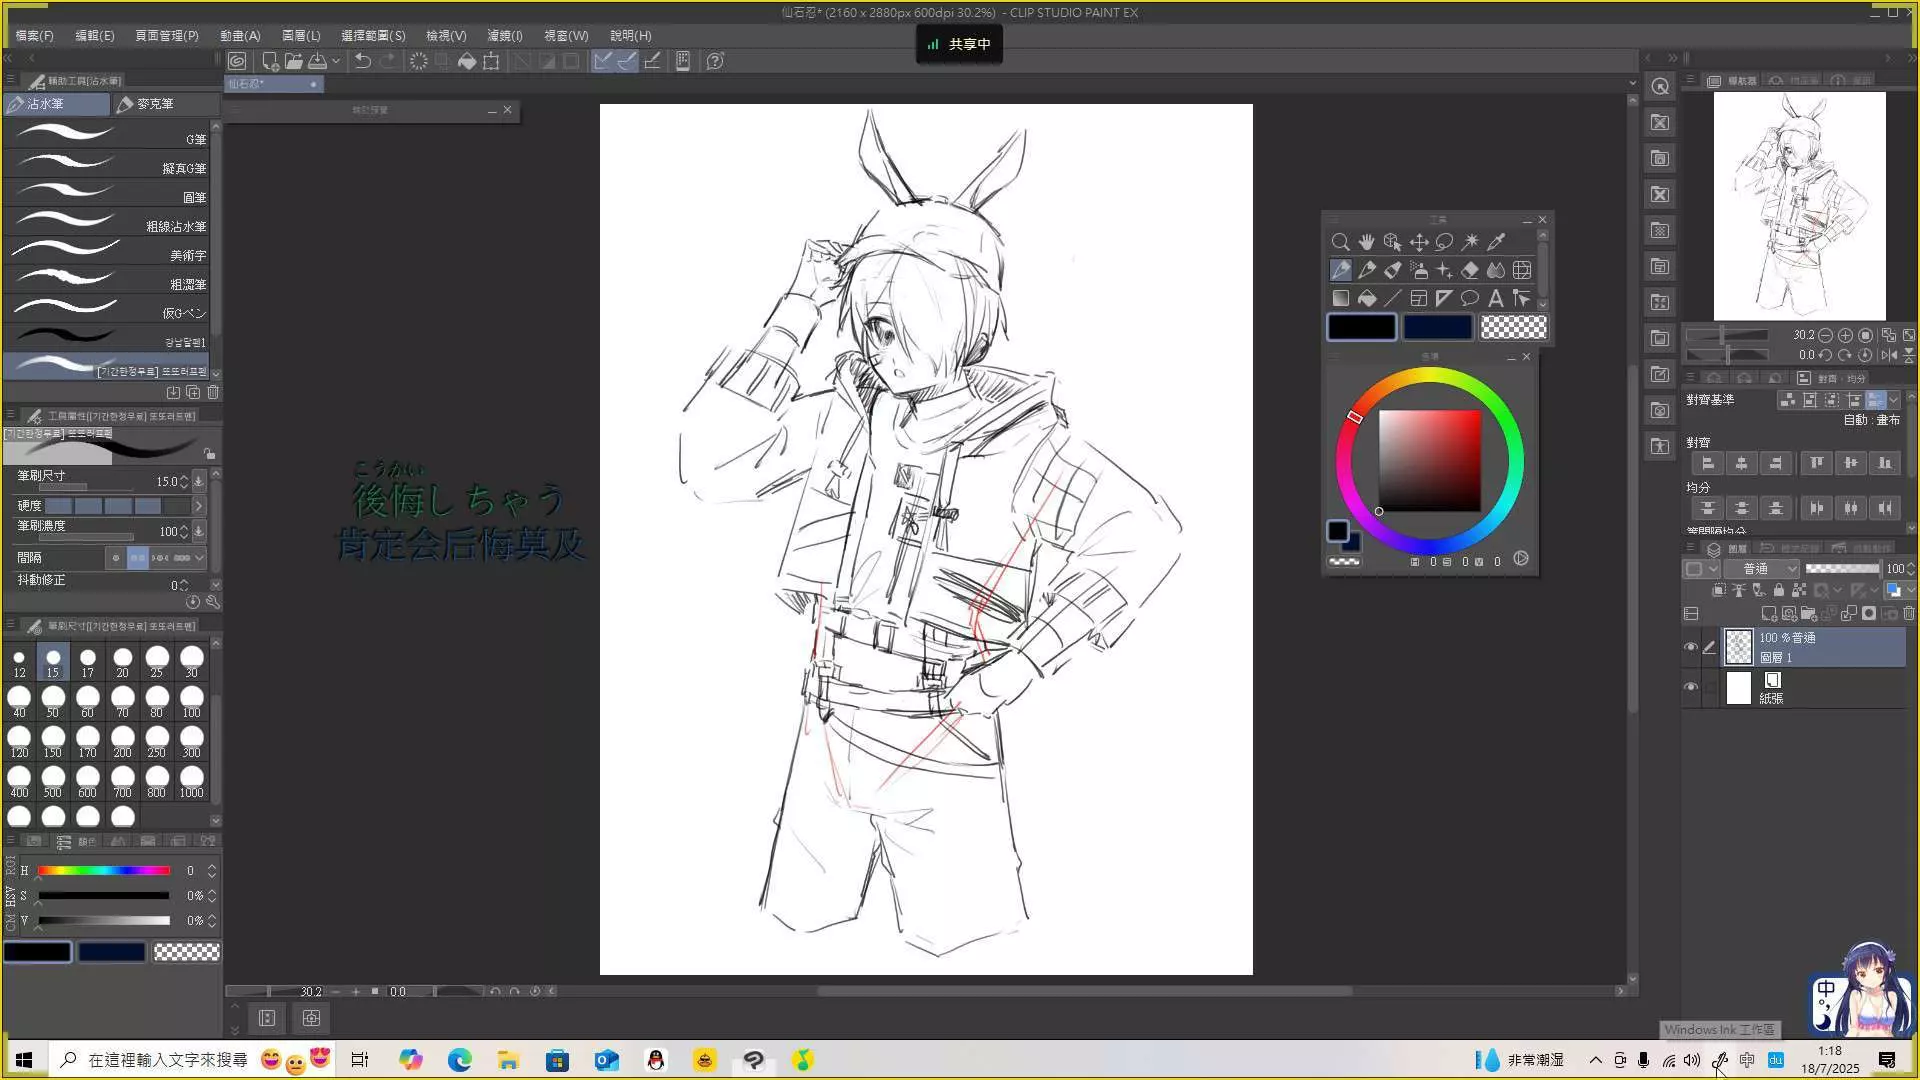The image size is (1920, 1080).
Task: Click the Undo arrow in command bar
Action: coord(362,61)
